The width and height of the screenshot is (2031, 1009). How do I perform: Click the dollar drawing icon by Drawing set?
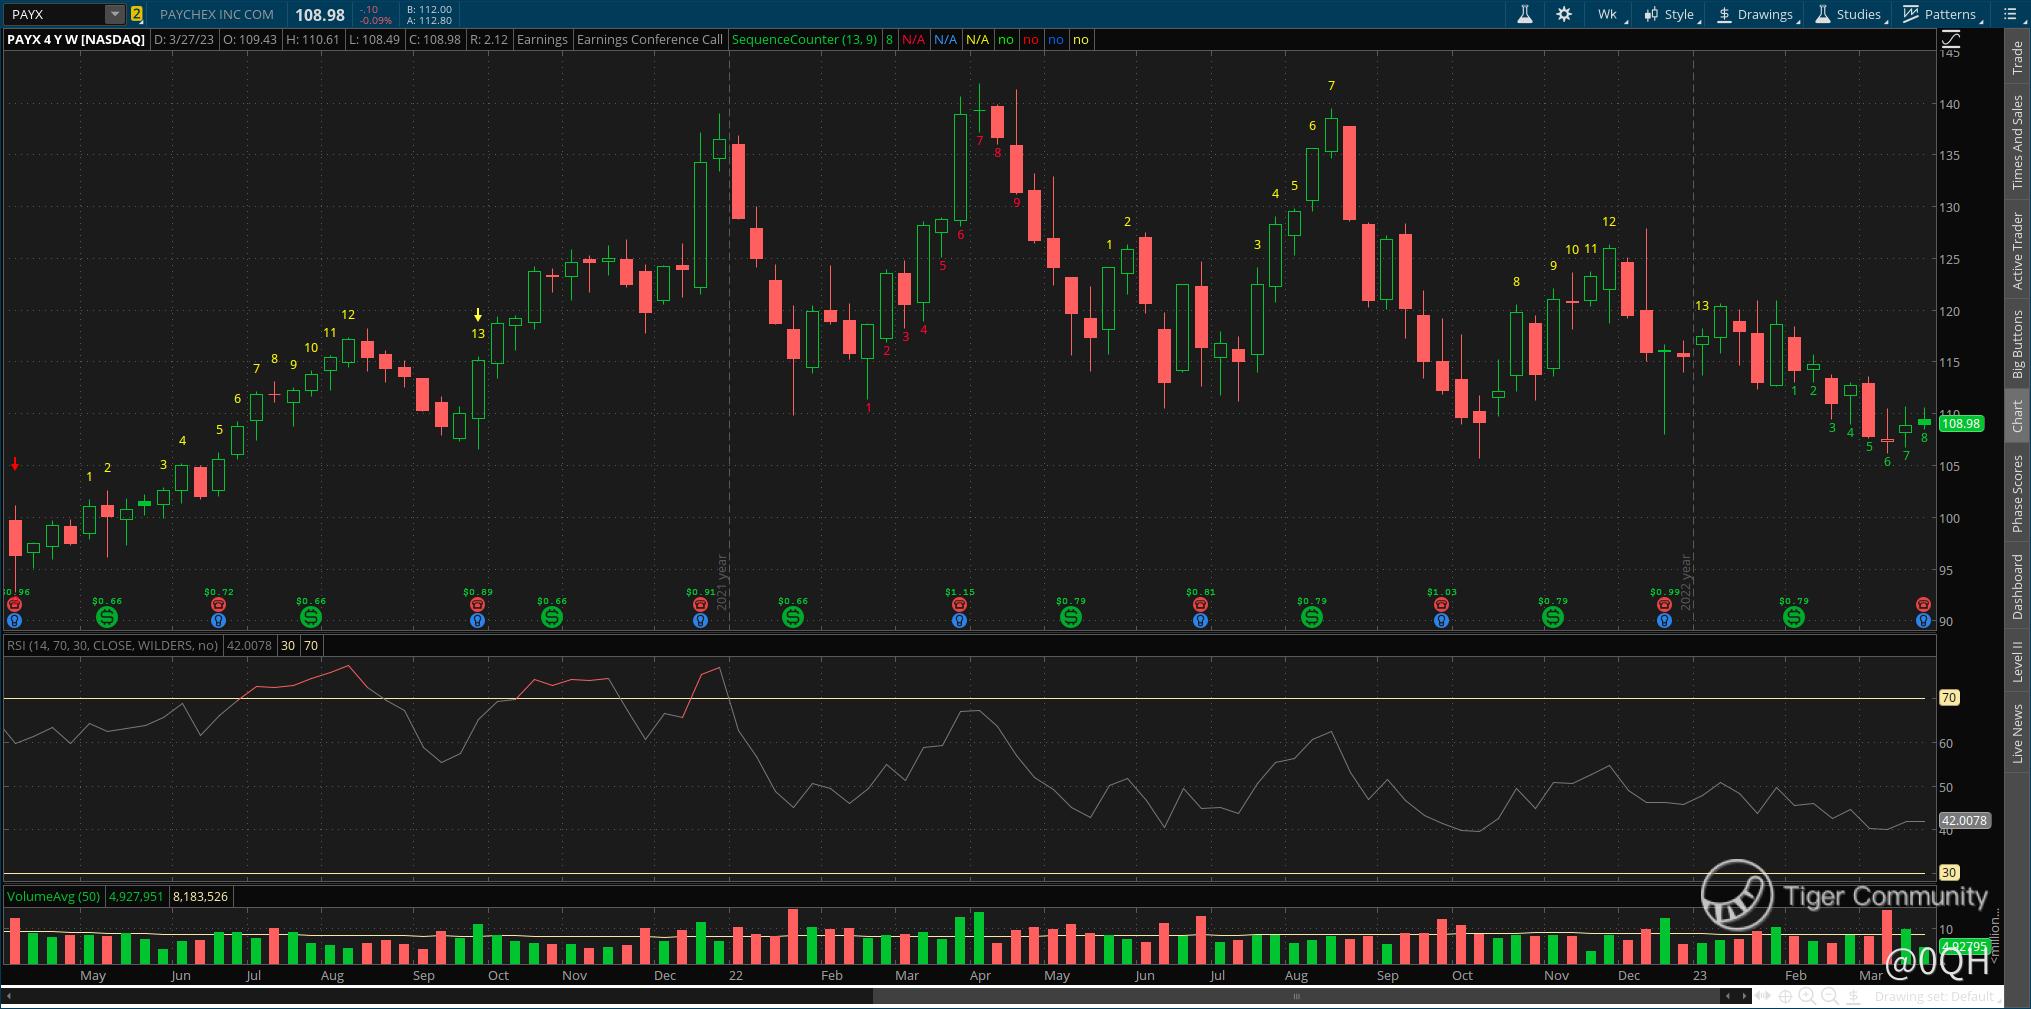coord(1854,996)
